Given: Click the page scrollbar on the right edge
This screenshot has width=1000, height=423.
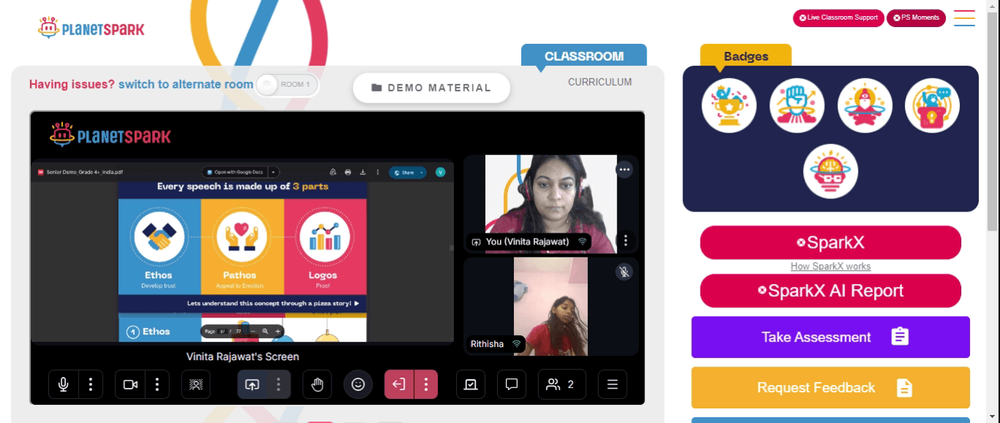Looking at the screenshot, I should (x=994, y=121).
